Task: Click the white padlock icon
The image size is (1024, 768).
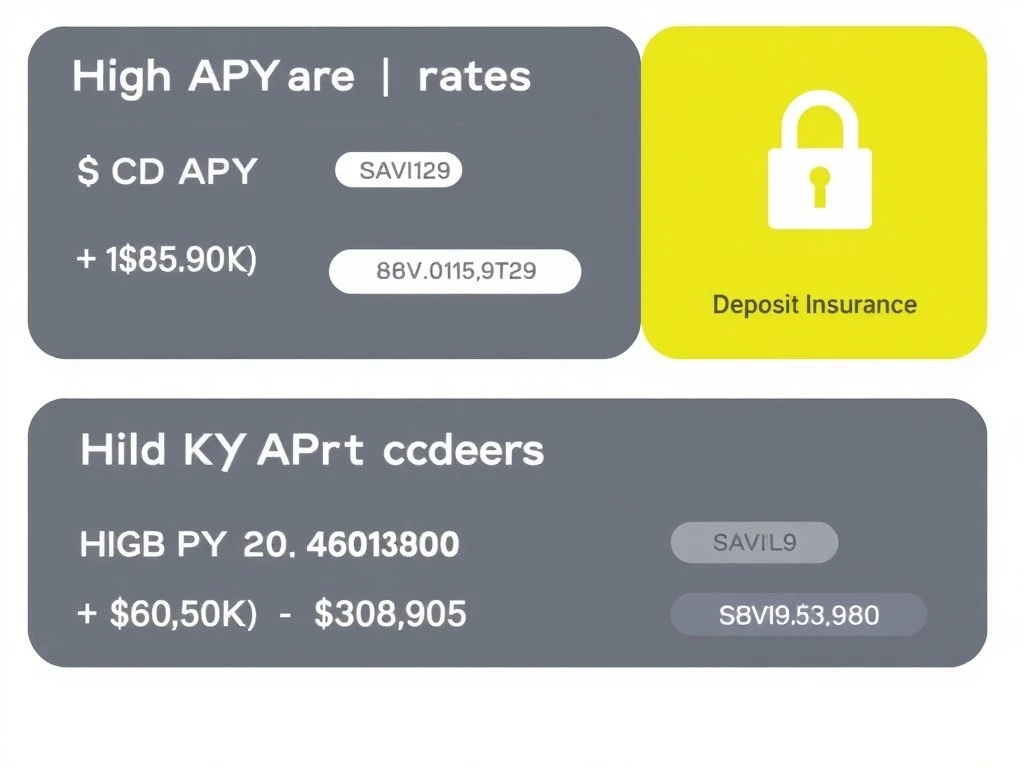Action: coord(820,160)
